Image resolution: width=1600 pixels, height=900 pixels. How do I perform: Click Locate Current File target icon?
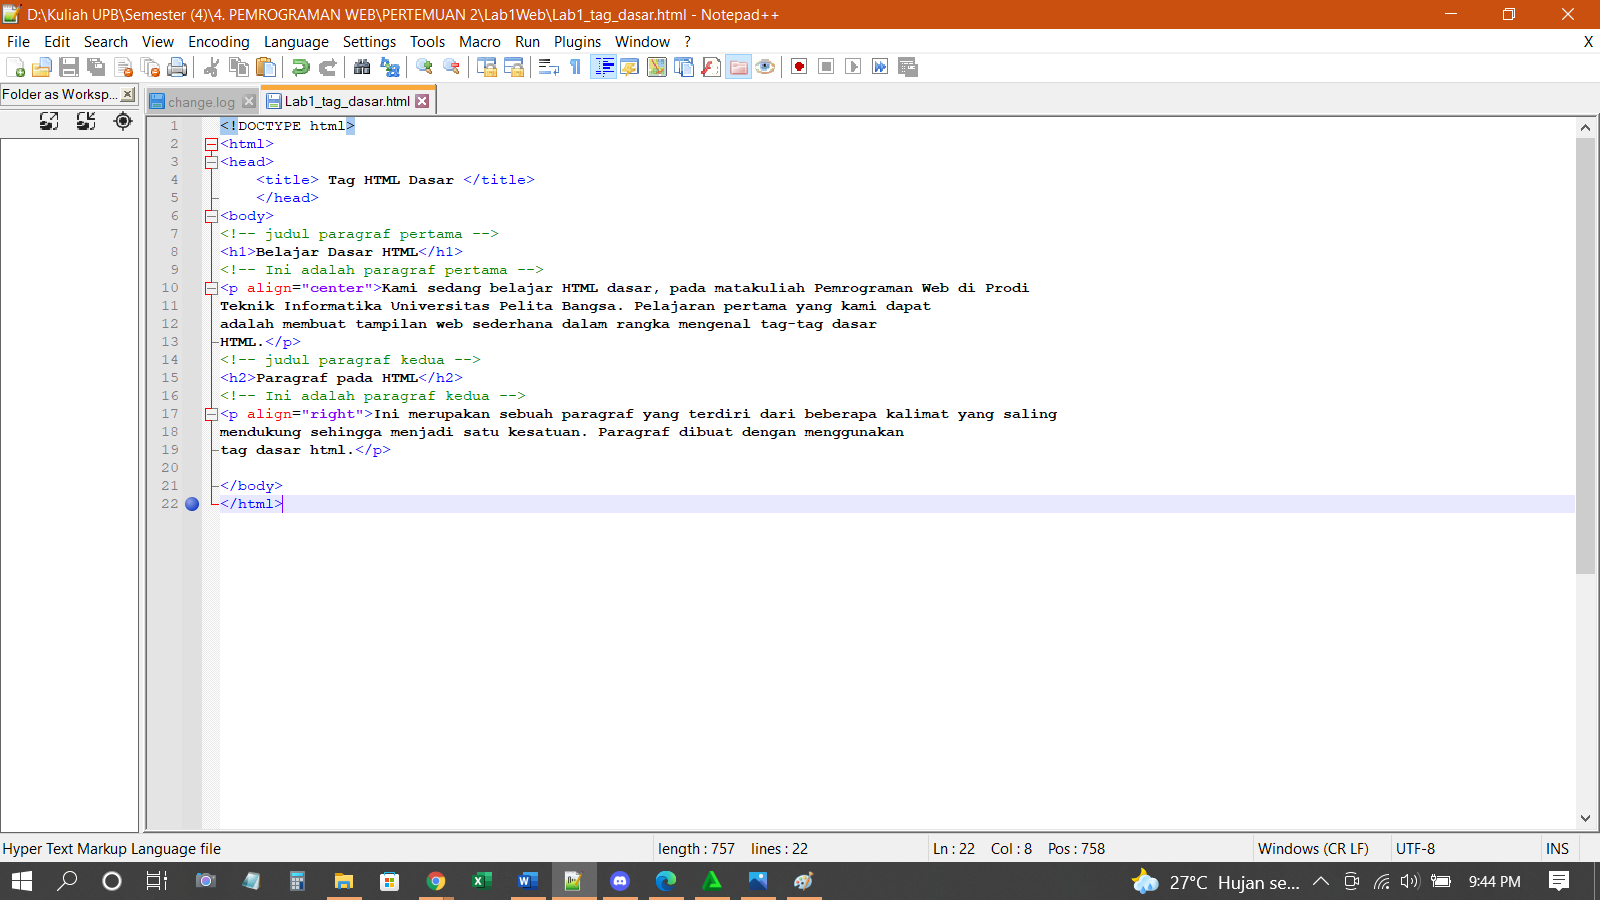point(123,121)
